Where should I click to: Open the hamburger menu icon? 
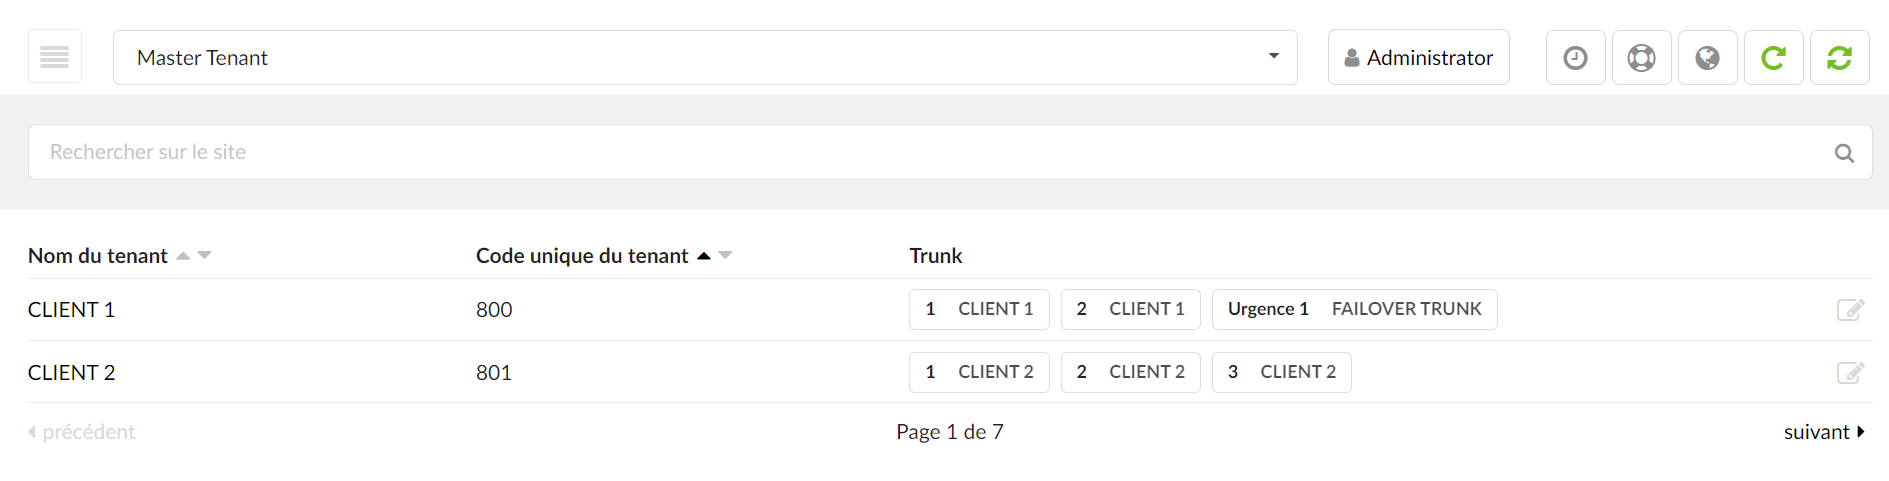[x=55, y=57]
